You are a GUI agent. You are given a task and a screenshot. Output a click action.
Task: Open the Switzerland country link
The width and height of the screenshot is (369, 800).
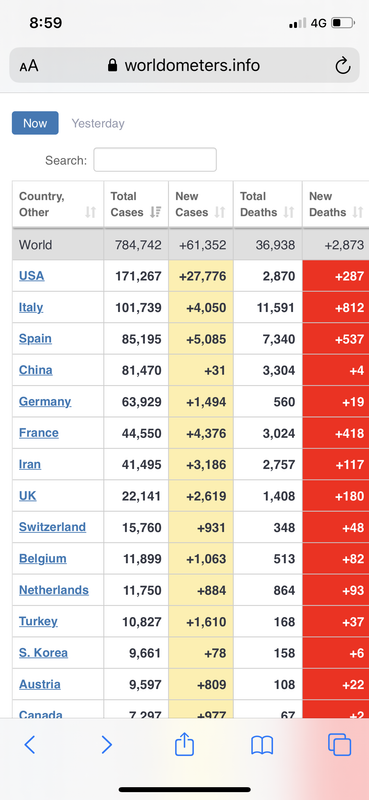53,527
